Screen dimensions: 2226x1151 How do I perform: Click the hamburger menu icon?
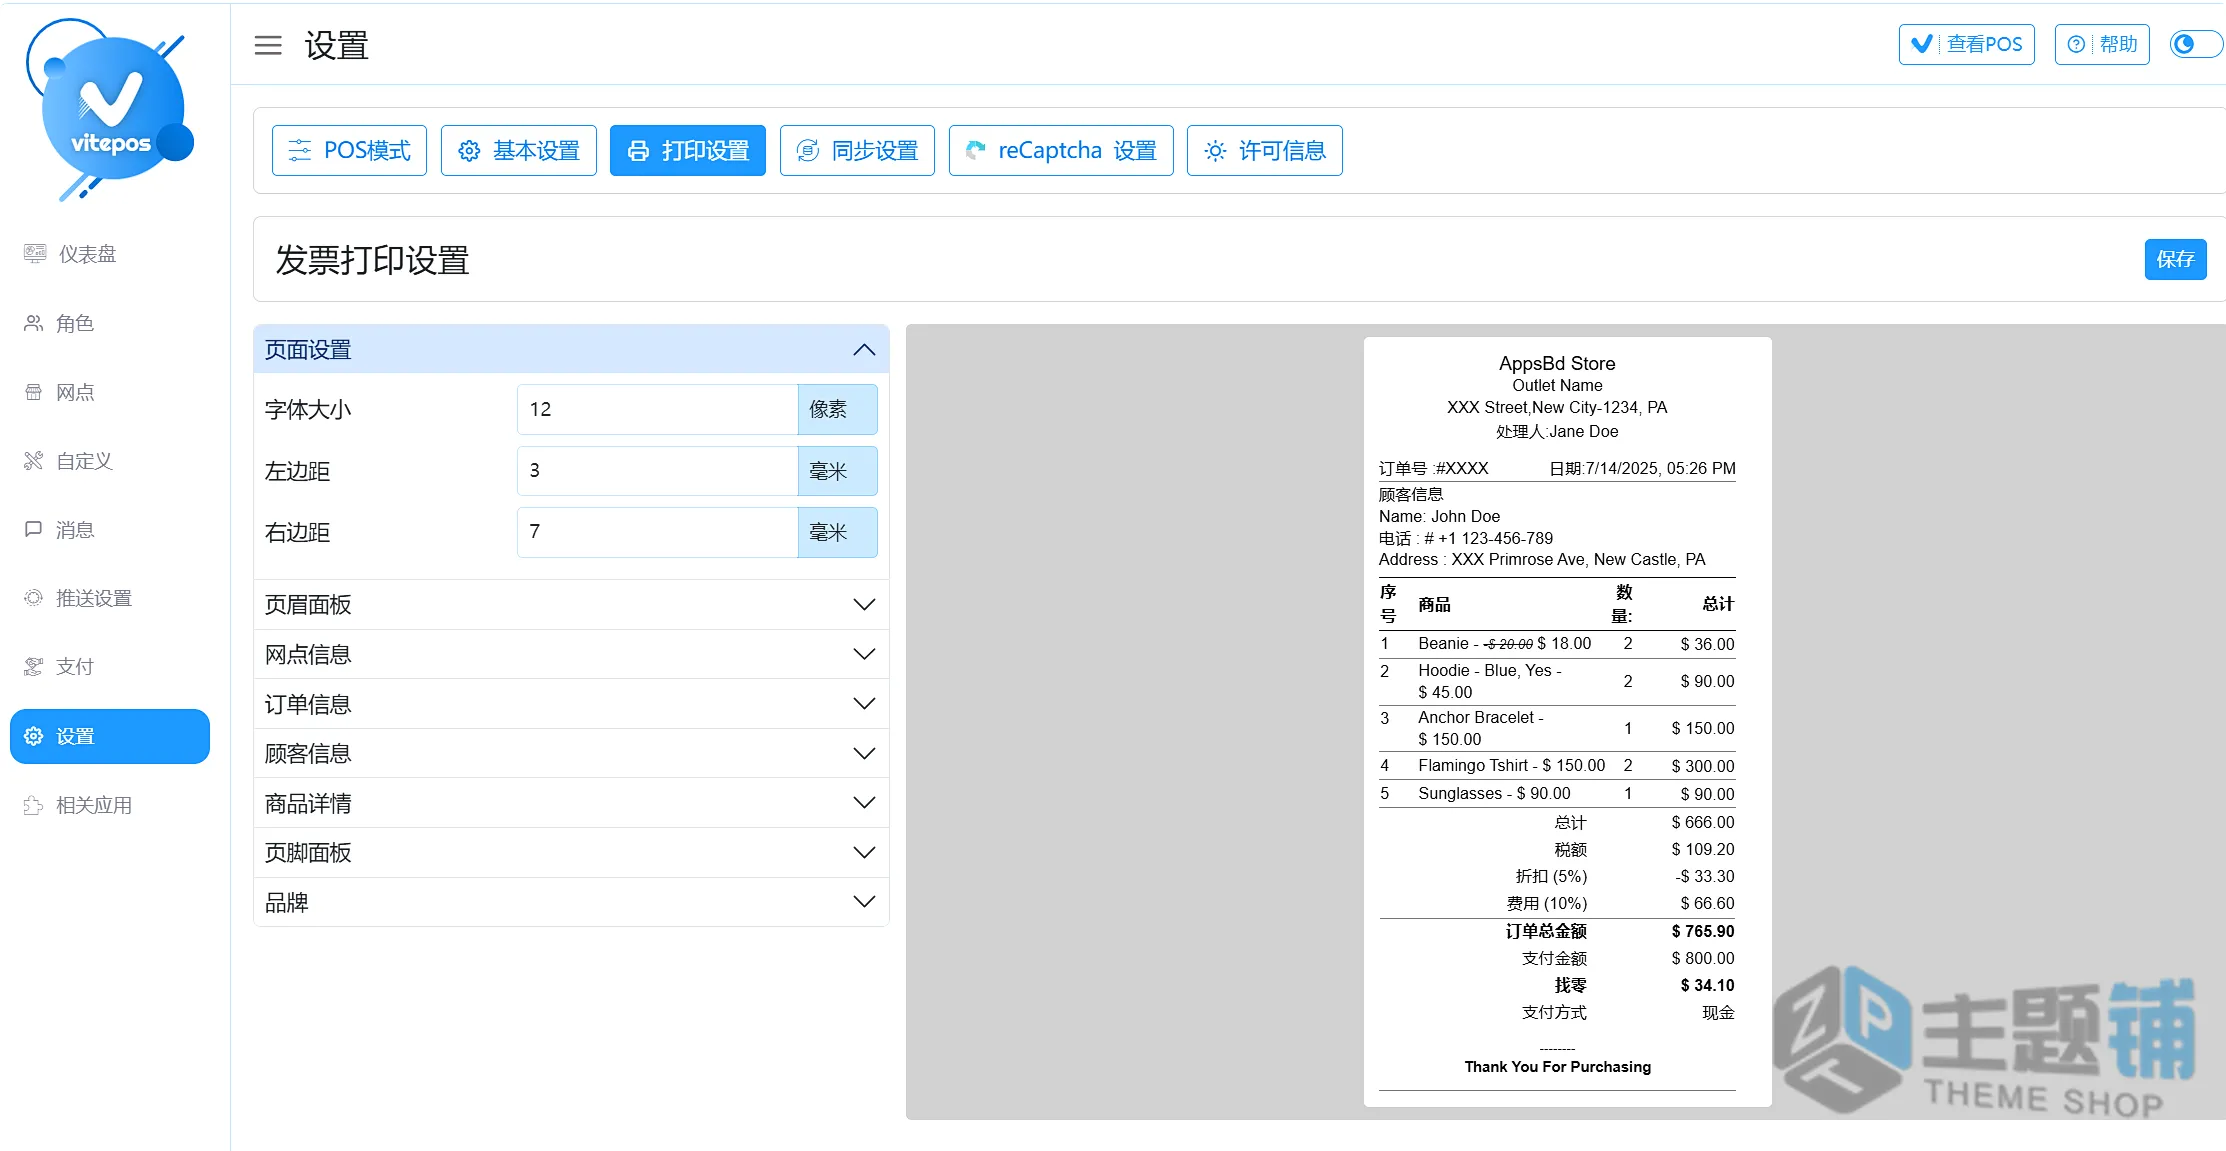[x=268, y=45]
